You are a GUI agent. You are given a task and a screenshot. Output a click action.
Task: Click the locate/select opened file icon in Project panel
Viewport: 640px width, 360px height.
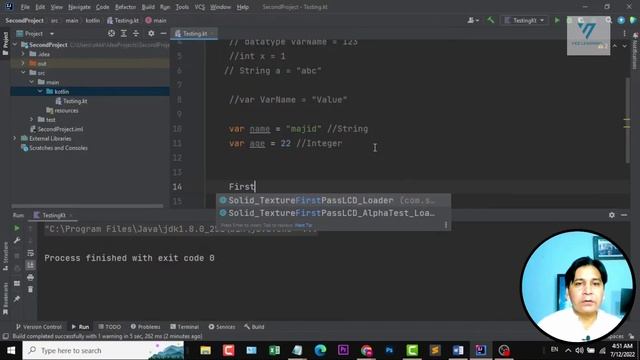[111, 33]
